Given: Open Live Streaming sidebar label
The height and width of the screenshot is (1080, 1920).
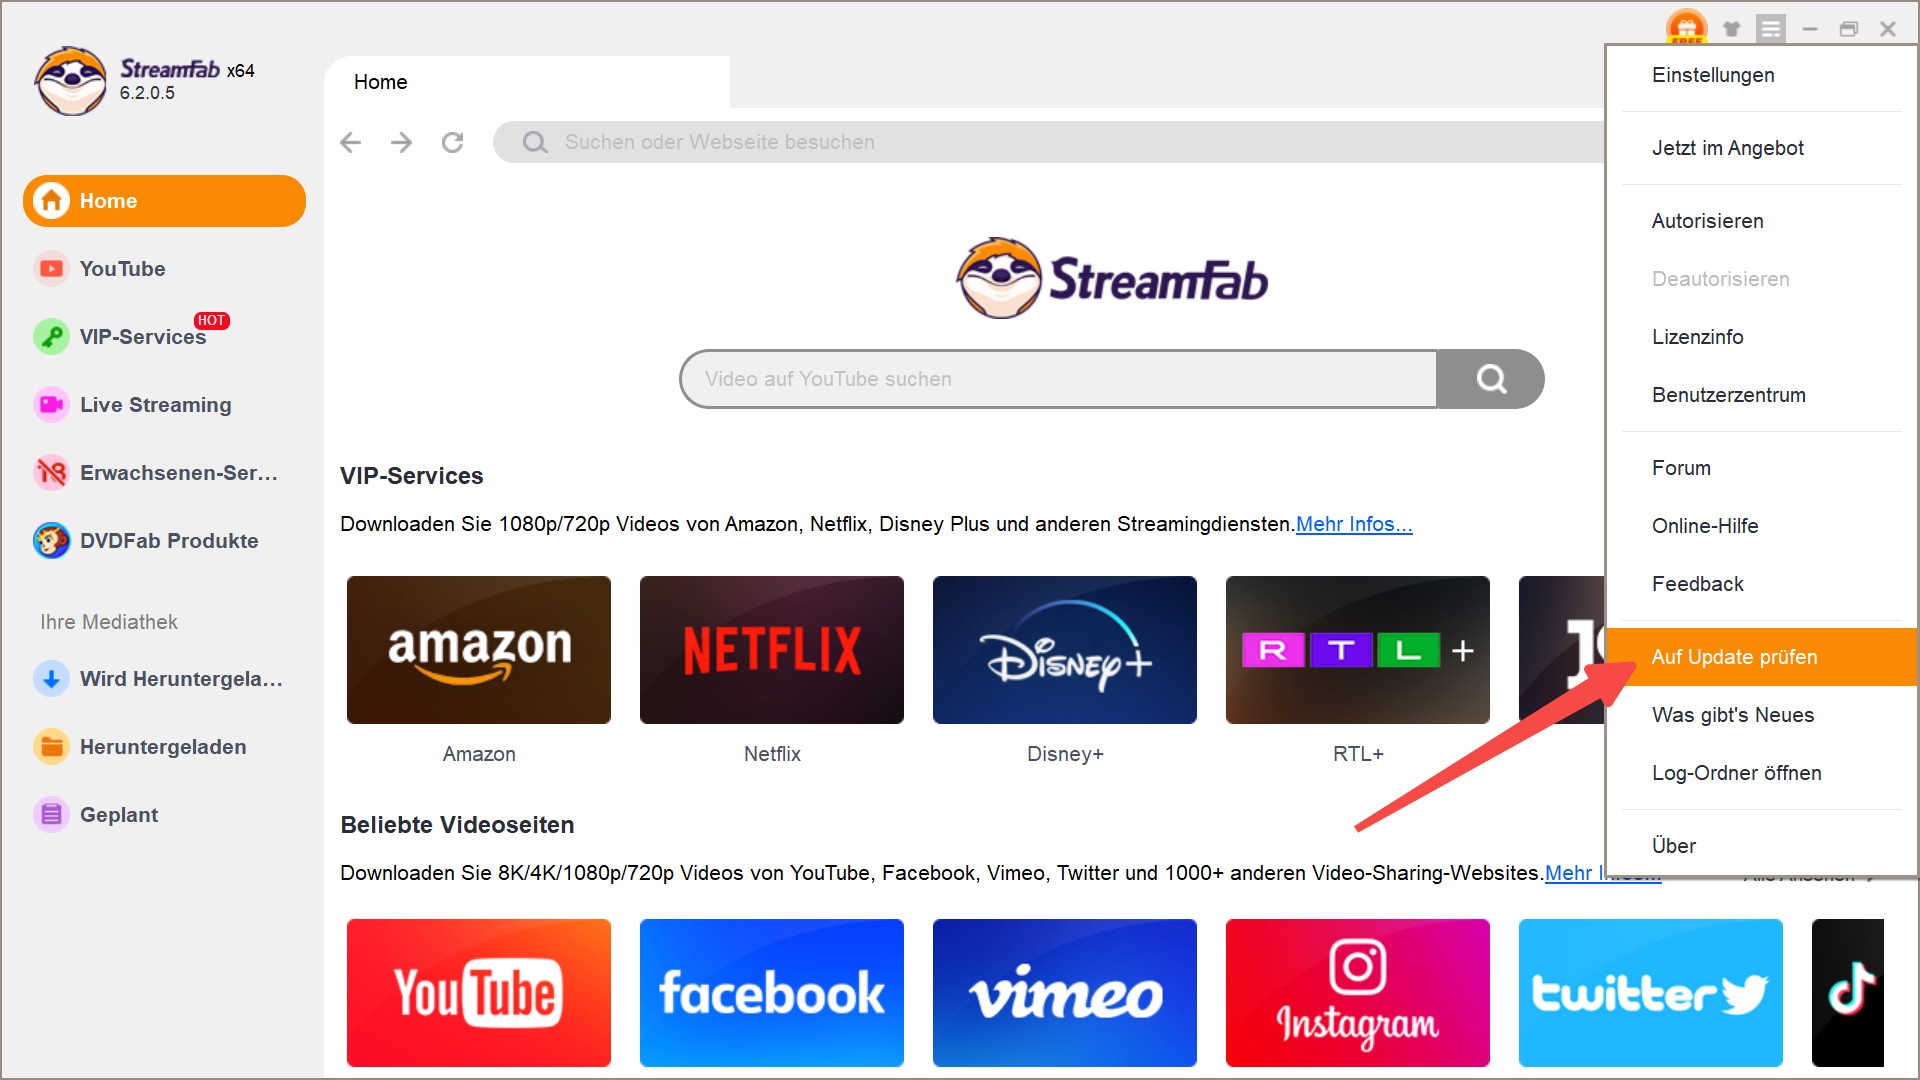Looking at the screenshot, I should point(156,405).
